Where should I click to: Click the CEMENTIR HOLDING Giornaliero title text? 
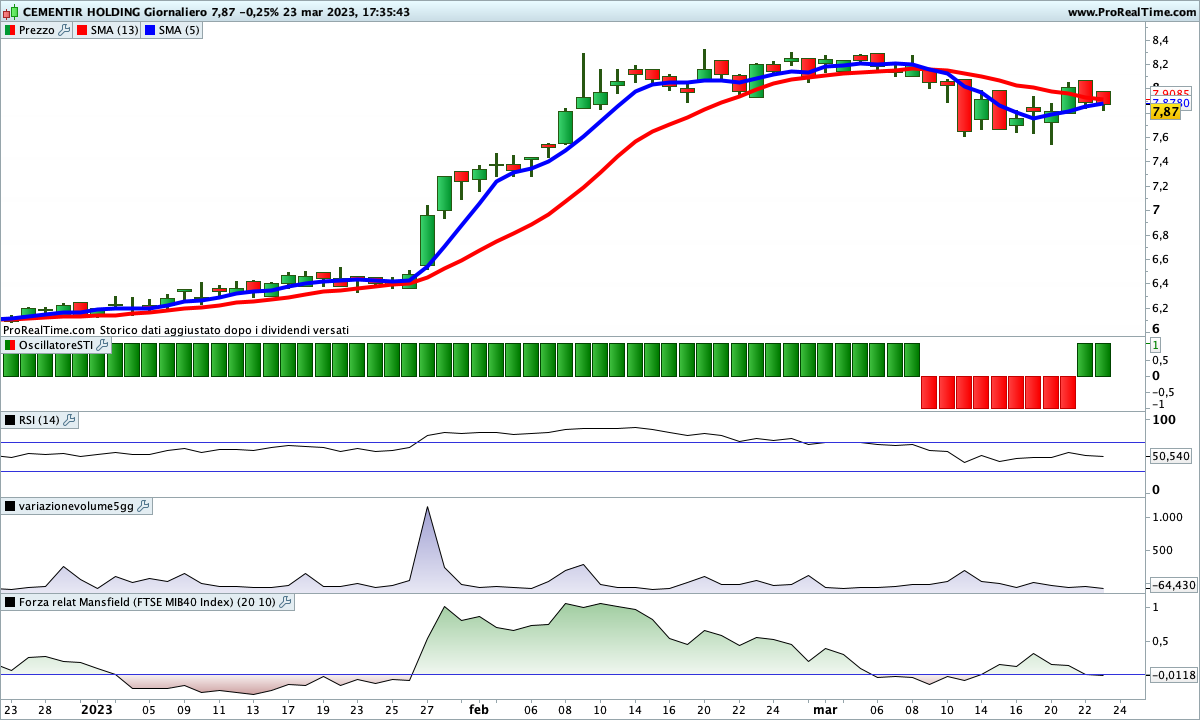116,12
